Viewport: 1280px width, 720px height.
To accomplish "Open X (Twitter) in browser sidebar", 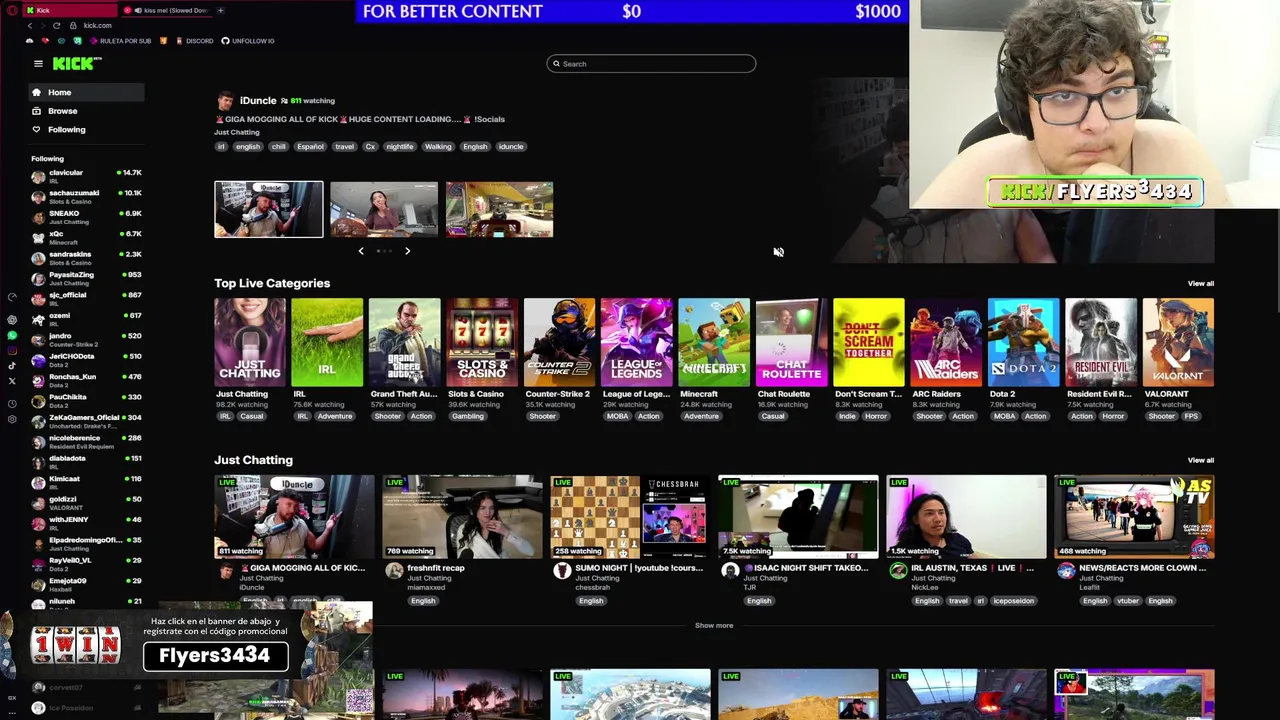I will pos(12,380).
